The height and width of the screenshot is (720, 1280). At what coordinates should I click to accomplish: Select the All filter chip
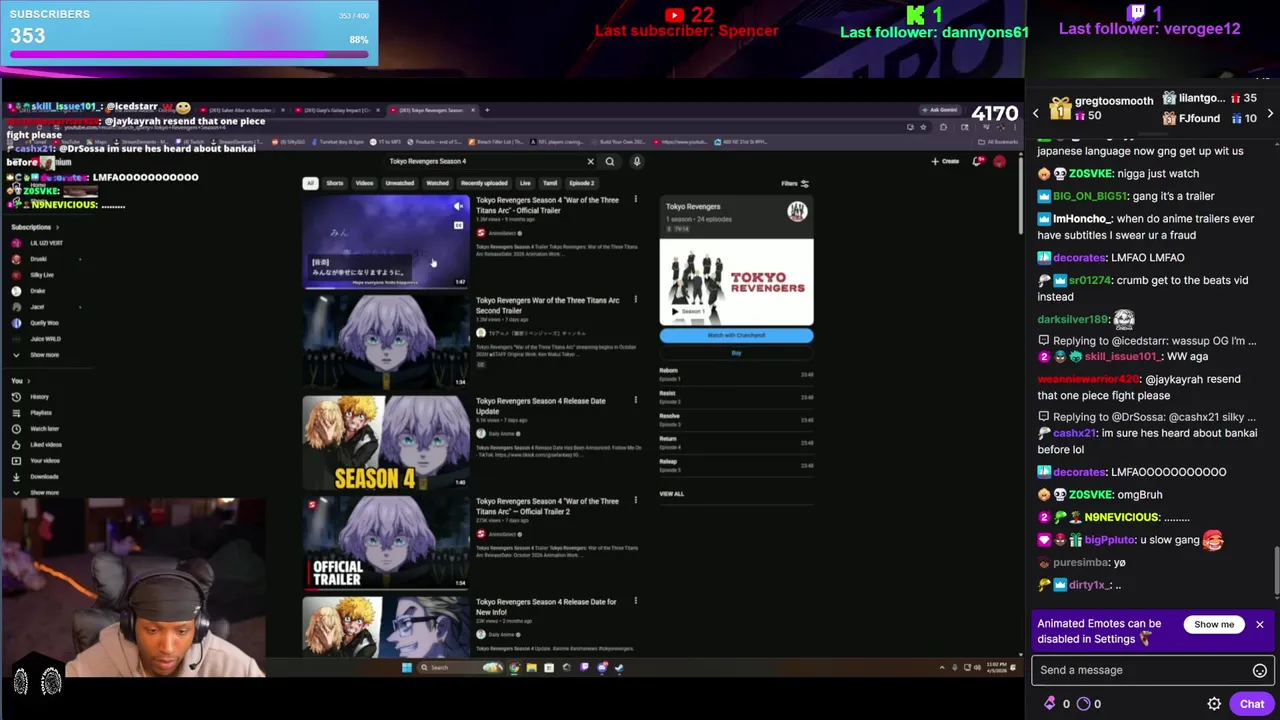pos(310,183)
